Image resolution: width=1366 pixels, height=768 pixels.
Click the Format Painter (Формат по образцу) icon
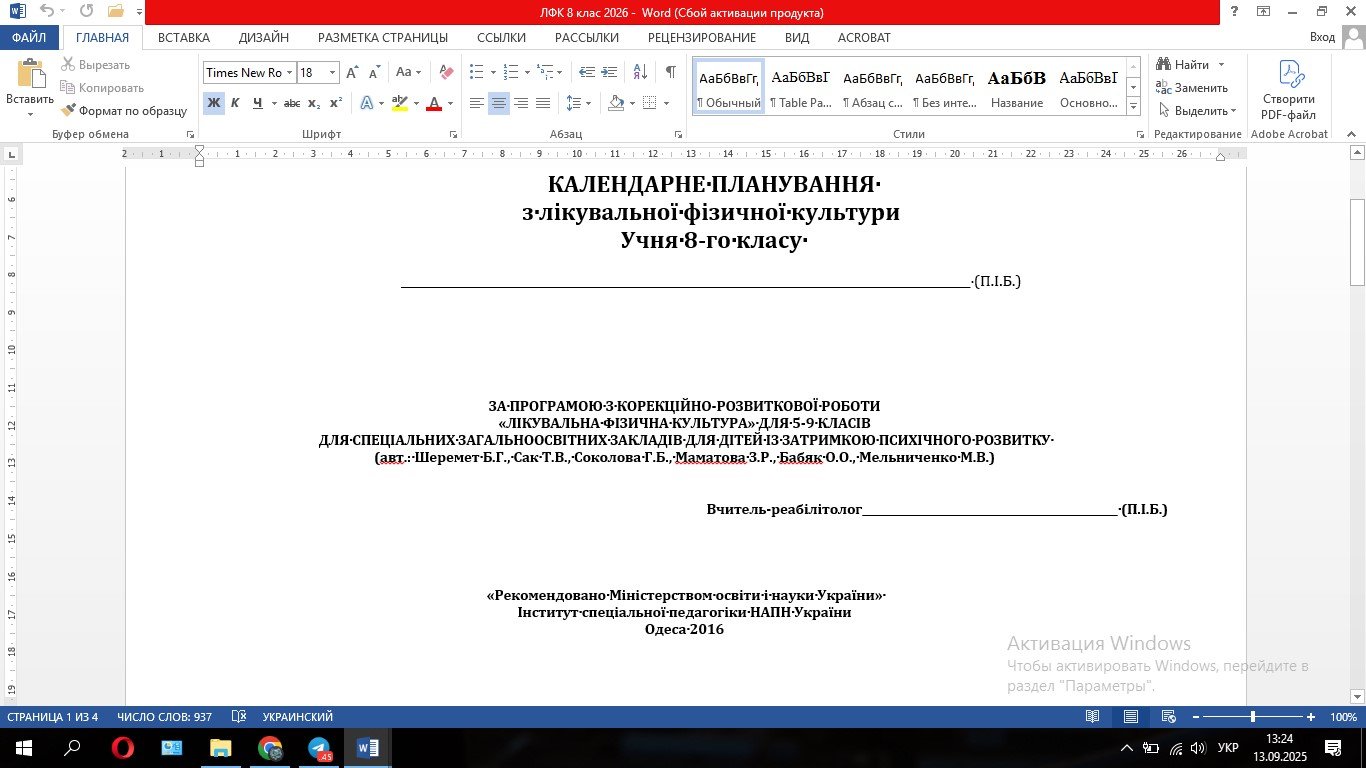(69, 111)
